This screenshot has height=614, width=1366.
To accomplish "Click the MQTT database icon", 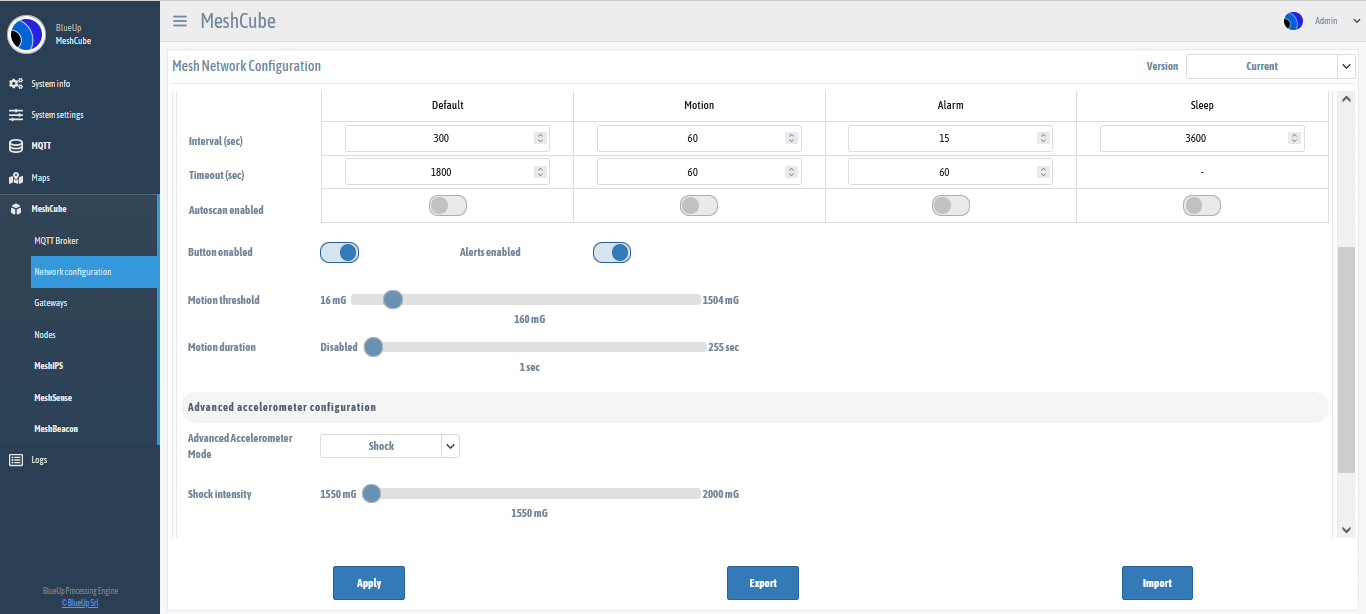I will click(16, 146).
